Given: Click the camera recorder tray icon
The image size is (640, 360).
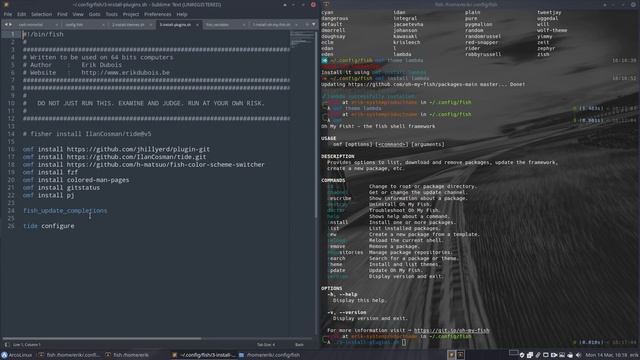Looking at the screenshot, I should tap(554, 355).
